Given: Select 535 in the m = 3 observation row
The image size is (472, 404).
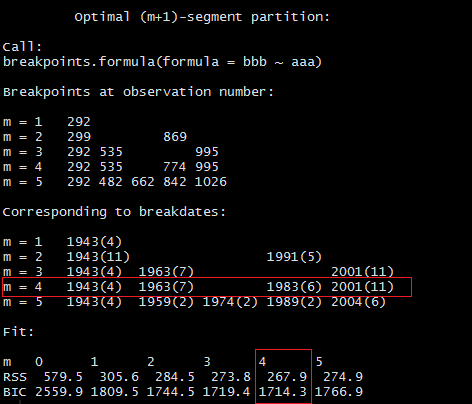Looking at the screenshot, I should pos(111,152).
